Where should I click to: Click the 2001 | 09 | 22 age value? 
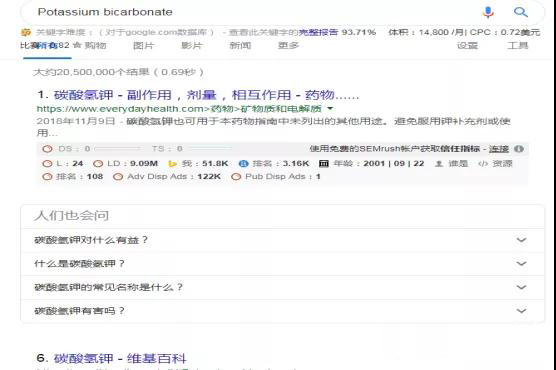click(394, 164)
